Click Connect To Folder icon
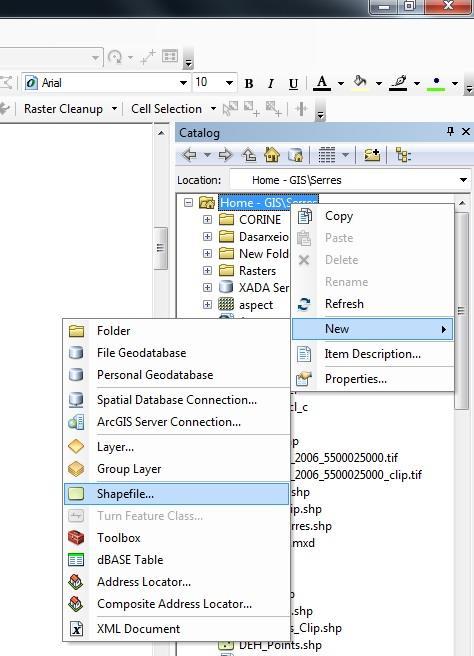The width and height of the screenshot is (474, 656). [x=372, y=155]
